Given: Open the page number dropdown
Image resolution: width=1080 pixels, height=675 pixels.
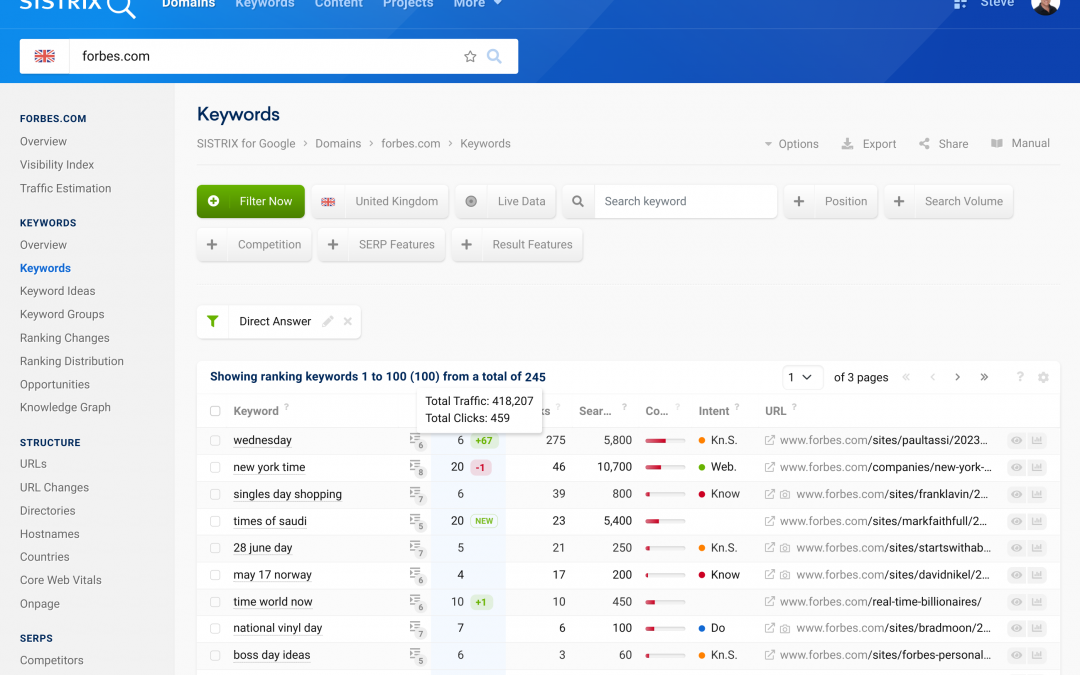Looking at the screenshot, I should click(x=800, y=378).
